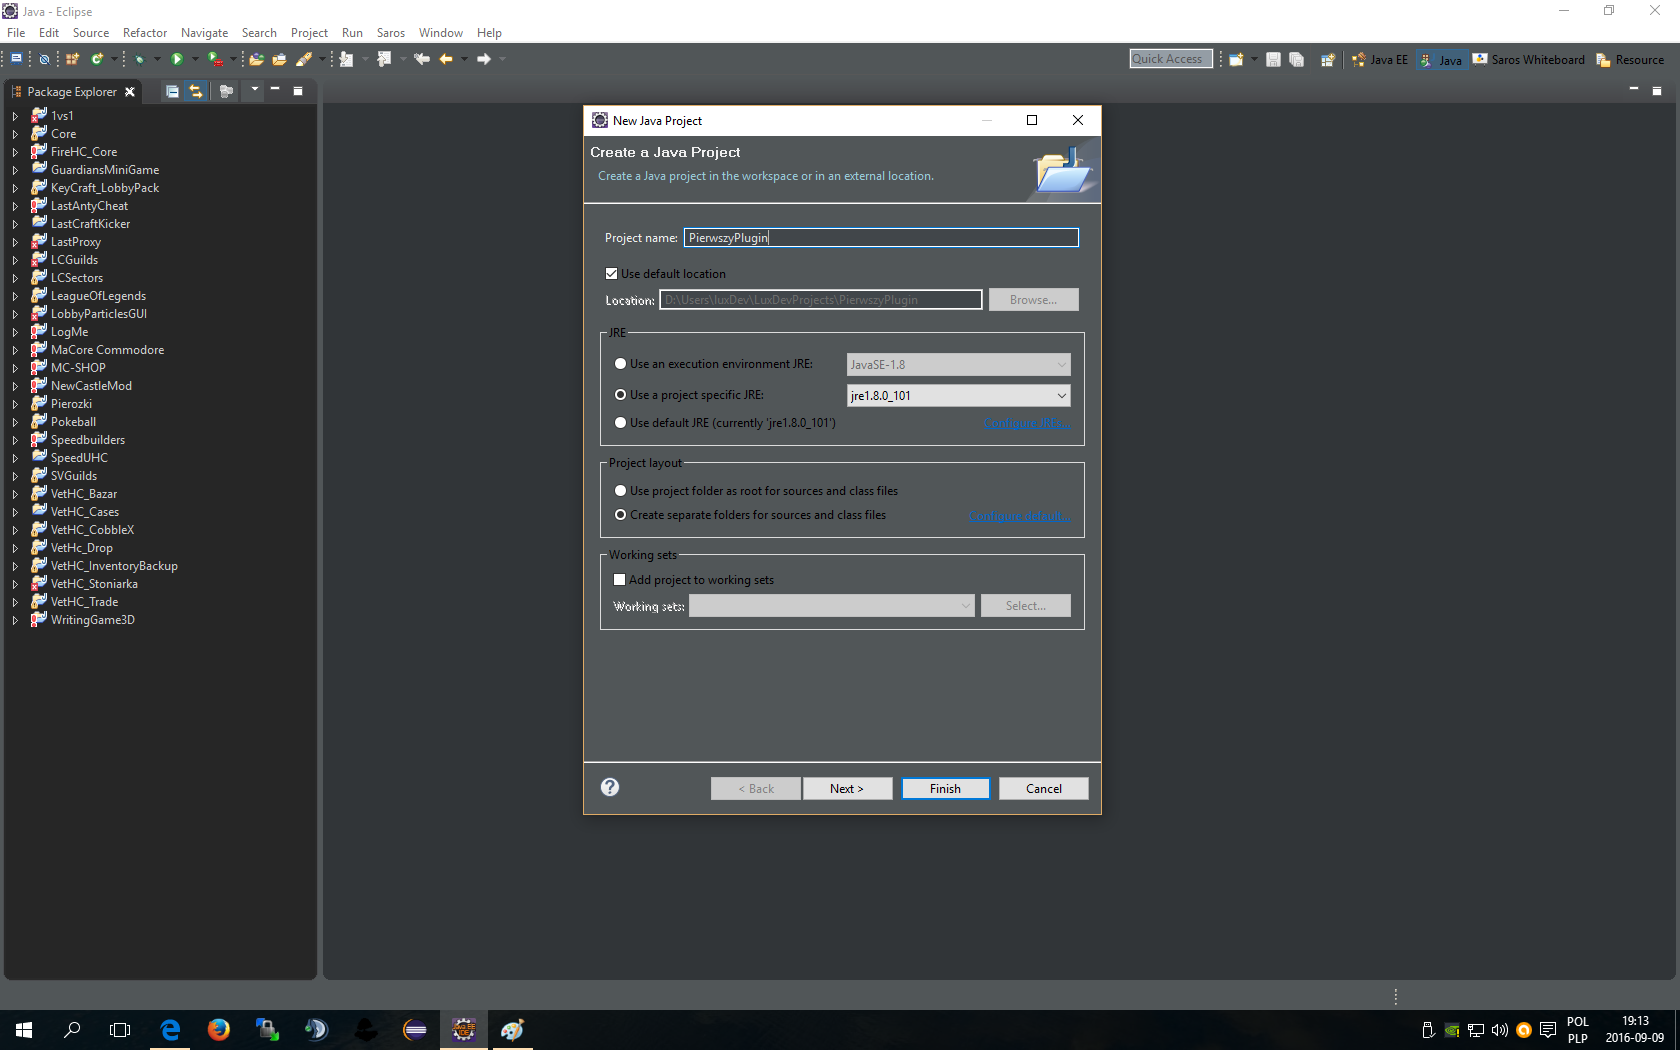Uncheck Use default location checkbox
Screen dimensions: 1680x1050
pyautogui.click(x=612, y=274)
